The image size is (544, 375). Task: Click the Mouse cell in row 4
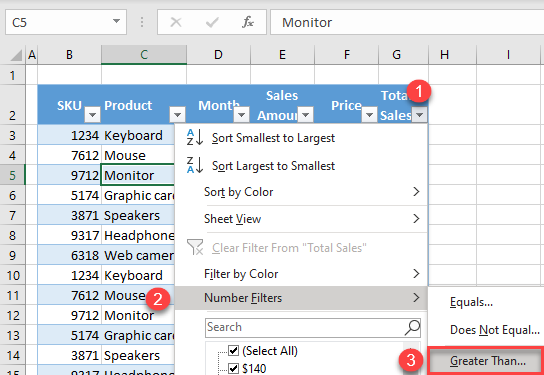click(138, 155)
